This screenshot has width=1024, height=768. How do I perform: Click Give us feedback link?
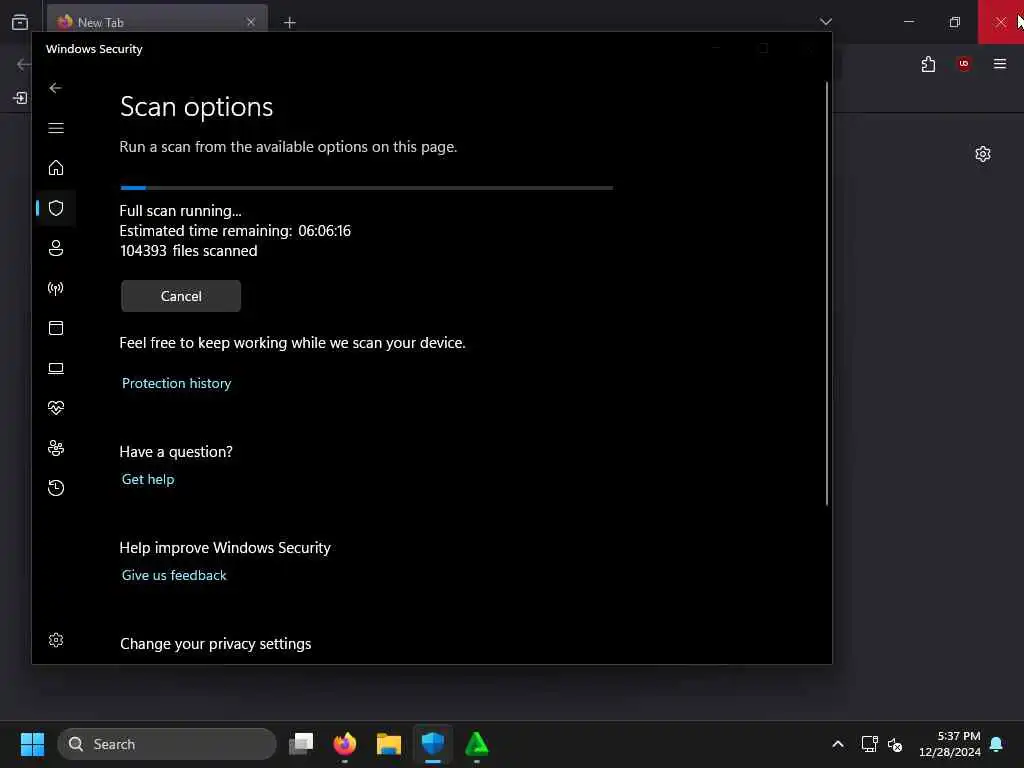pyautogui.click(x=174, y=575)
